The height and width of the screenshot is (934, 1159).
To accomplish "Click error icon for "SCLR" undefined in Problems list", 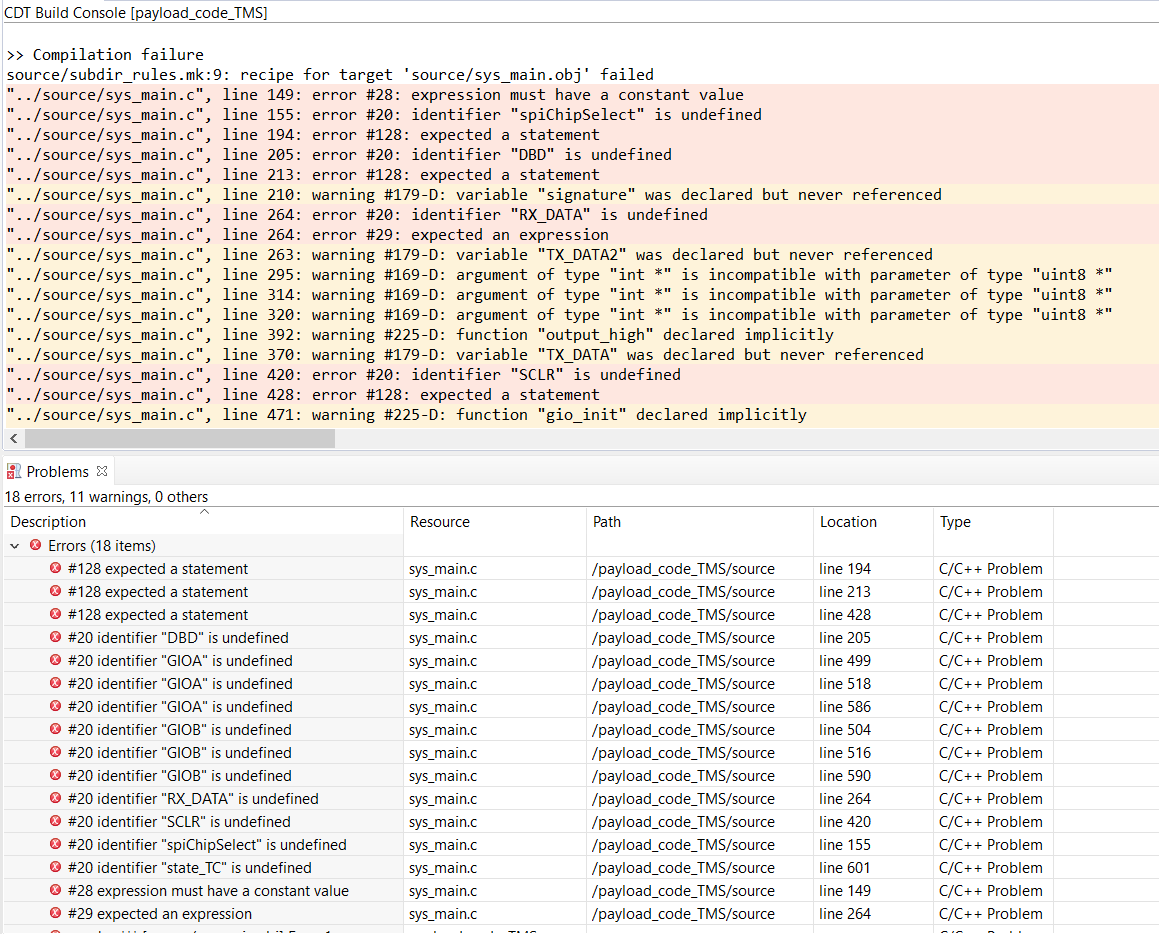I will [x=56, y=822].
